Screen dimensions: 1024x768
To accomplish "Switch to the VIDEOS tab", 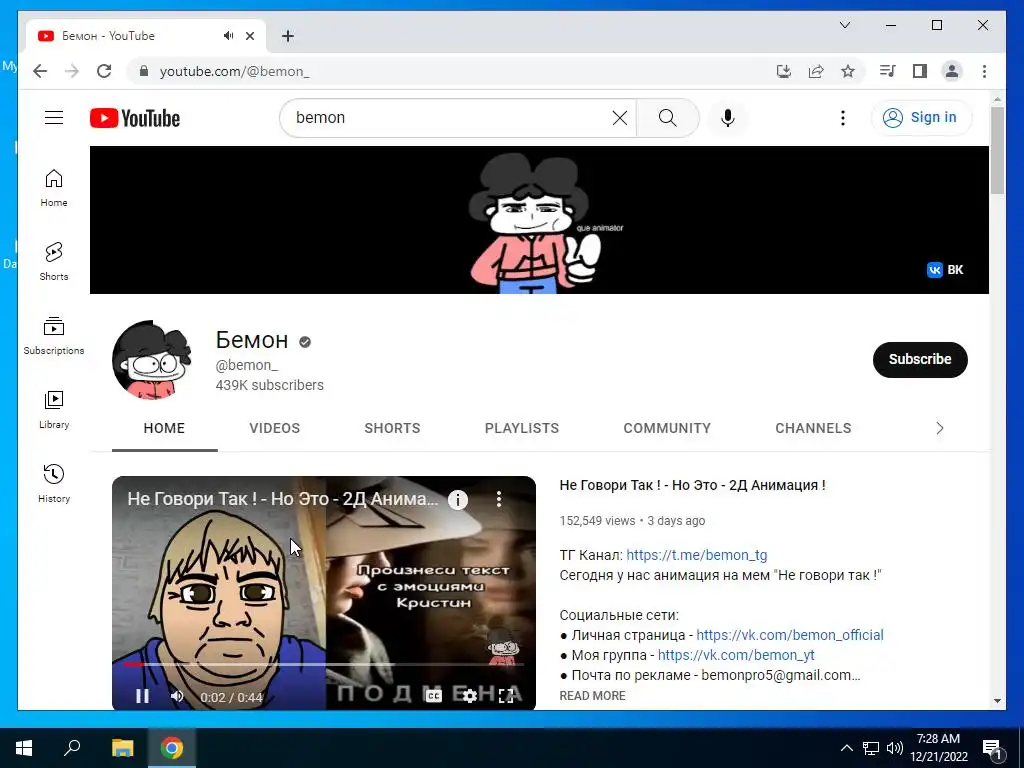I will (274, 428).
